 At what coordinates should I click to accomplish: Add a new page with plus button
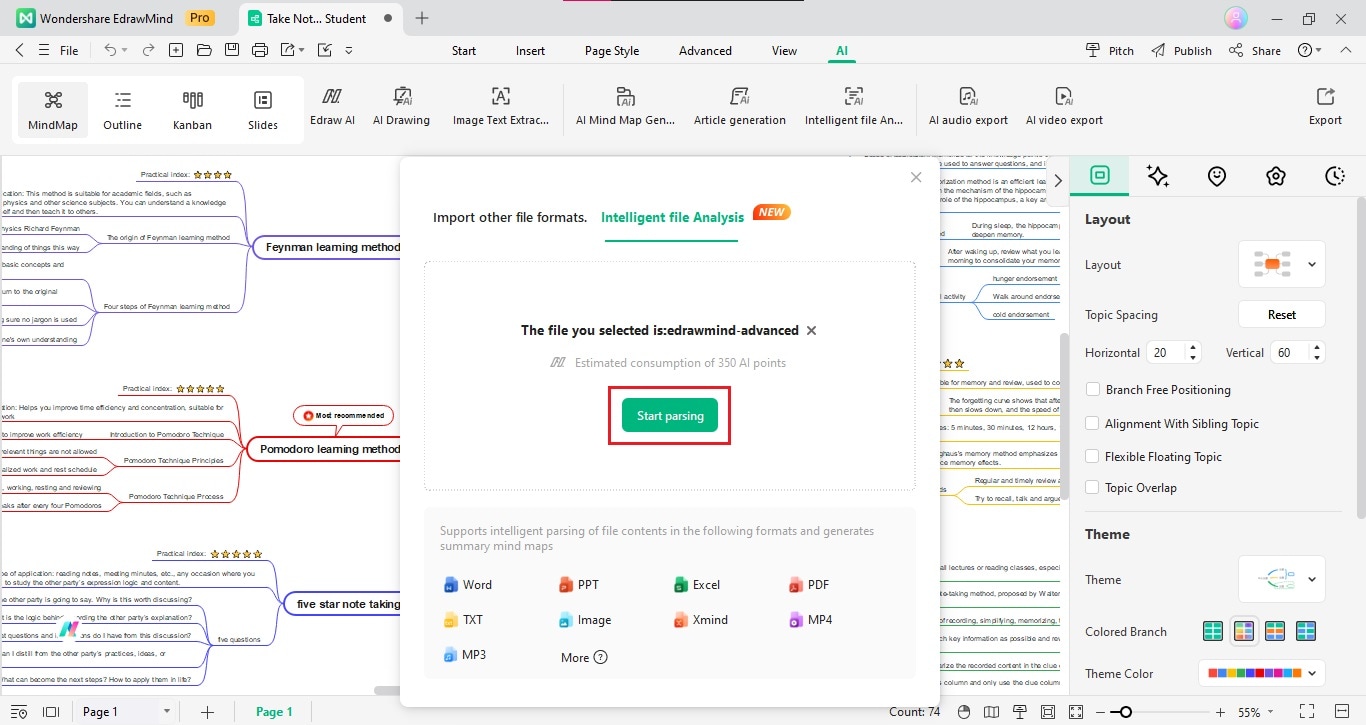point(207,712)
